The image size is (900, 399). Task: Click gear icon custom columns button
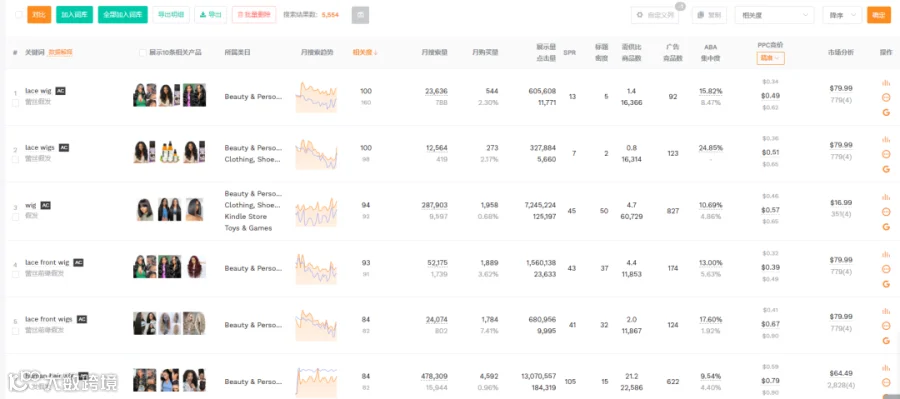click(x=654, y=16)
